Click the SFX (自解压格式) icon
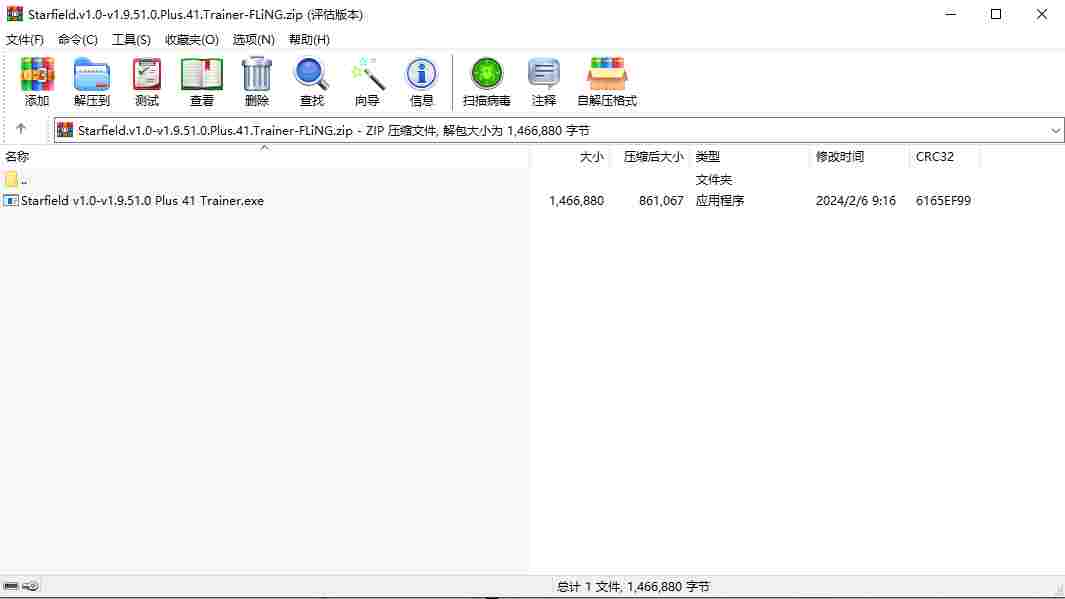Screen dimensions: 1065x599 tap(607, 81)
